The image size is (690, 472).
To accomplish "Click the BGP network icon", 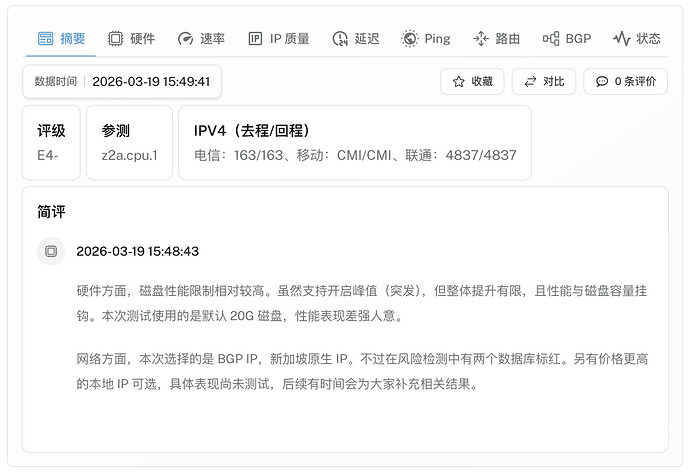I will 551,39.
